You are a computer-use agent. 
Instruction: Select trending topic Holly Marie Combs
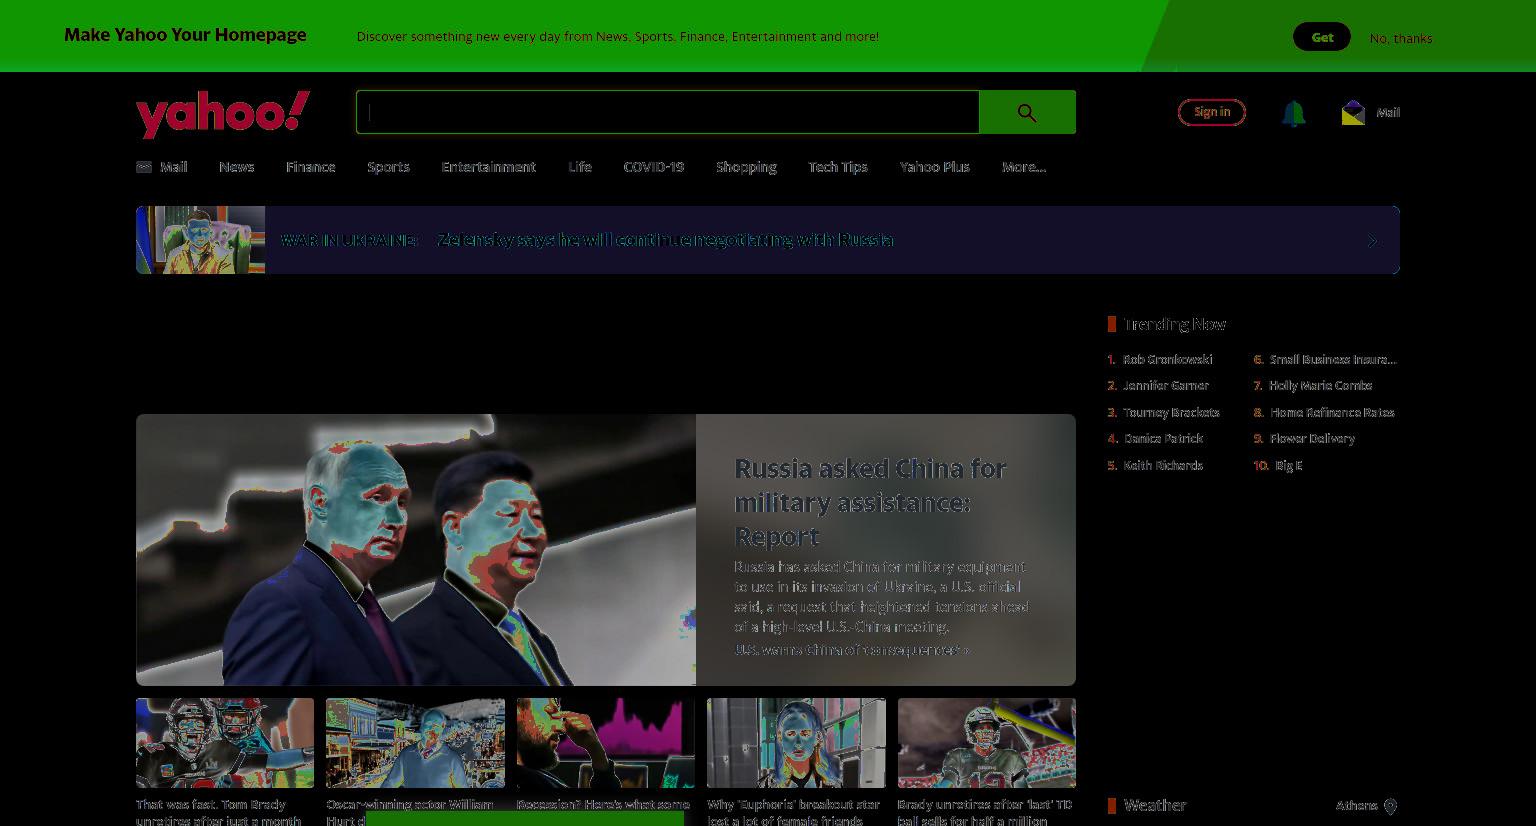1320,385
